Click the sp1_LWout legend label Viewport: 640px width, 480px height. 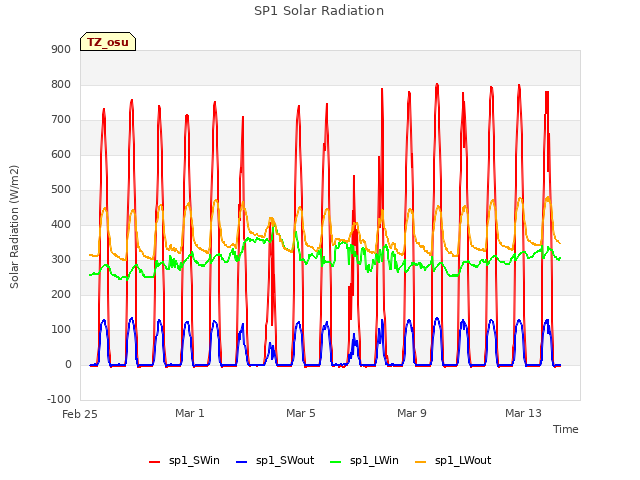(x=463, y=461)
